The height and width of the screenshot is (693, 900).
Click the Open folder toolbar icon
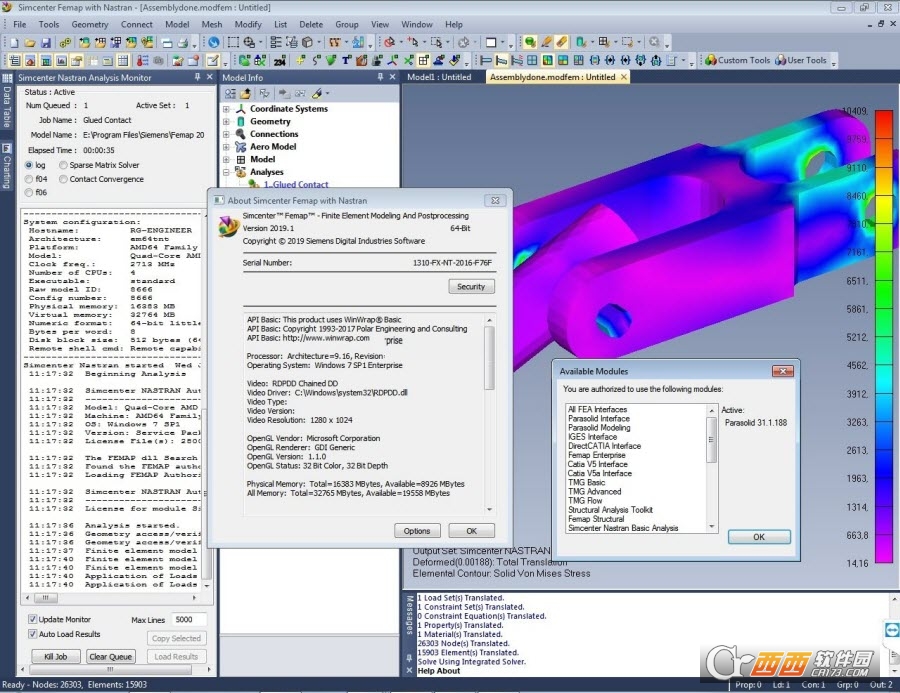point(30,43)
